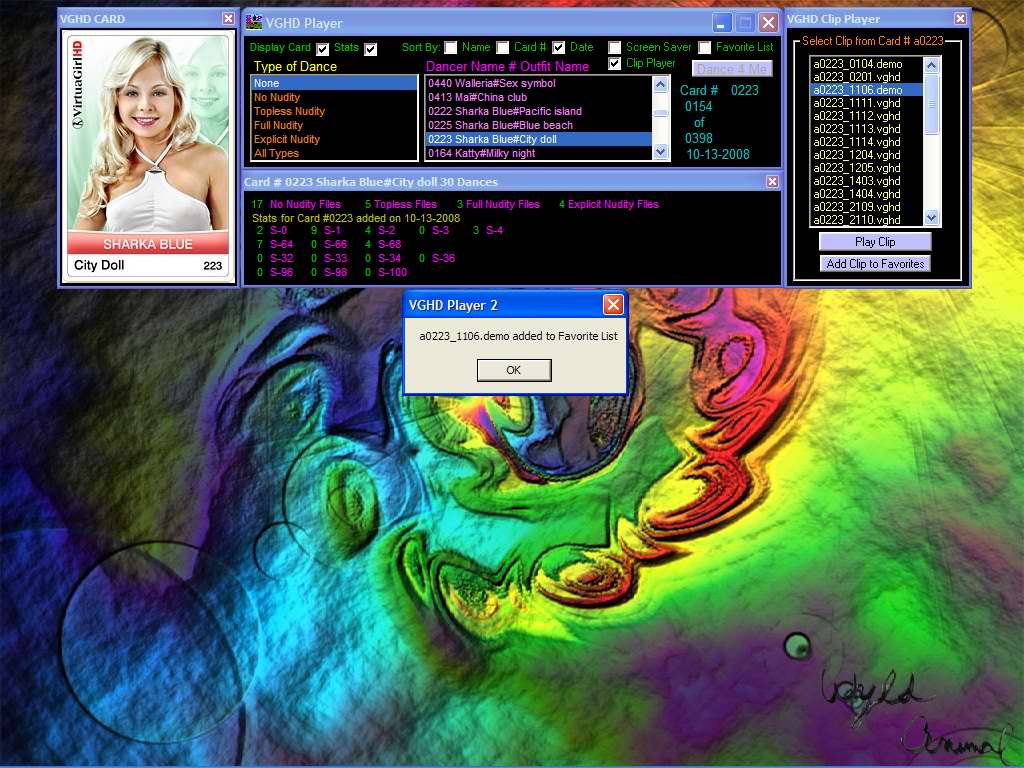
Task: Select Full Nudity dance type
Action: [334, 125]
